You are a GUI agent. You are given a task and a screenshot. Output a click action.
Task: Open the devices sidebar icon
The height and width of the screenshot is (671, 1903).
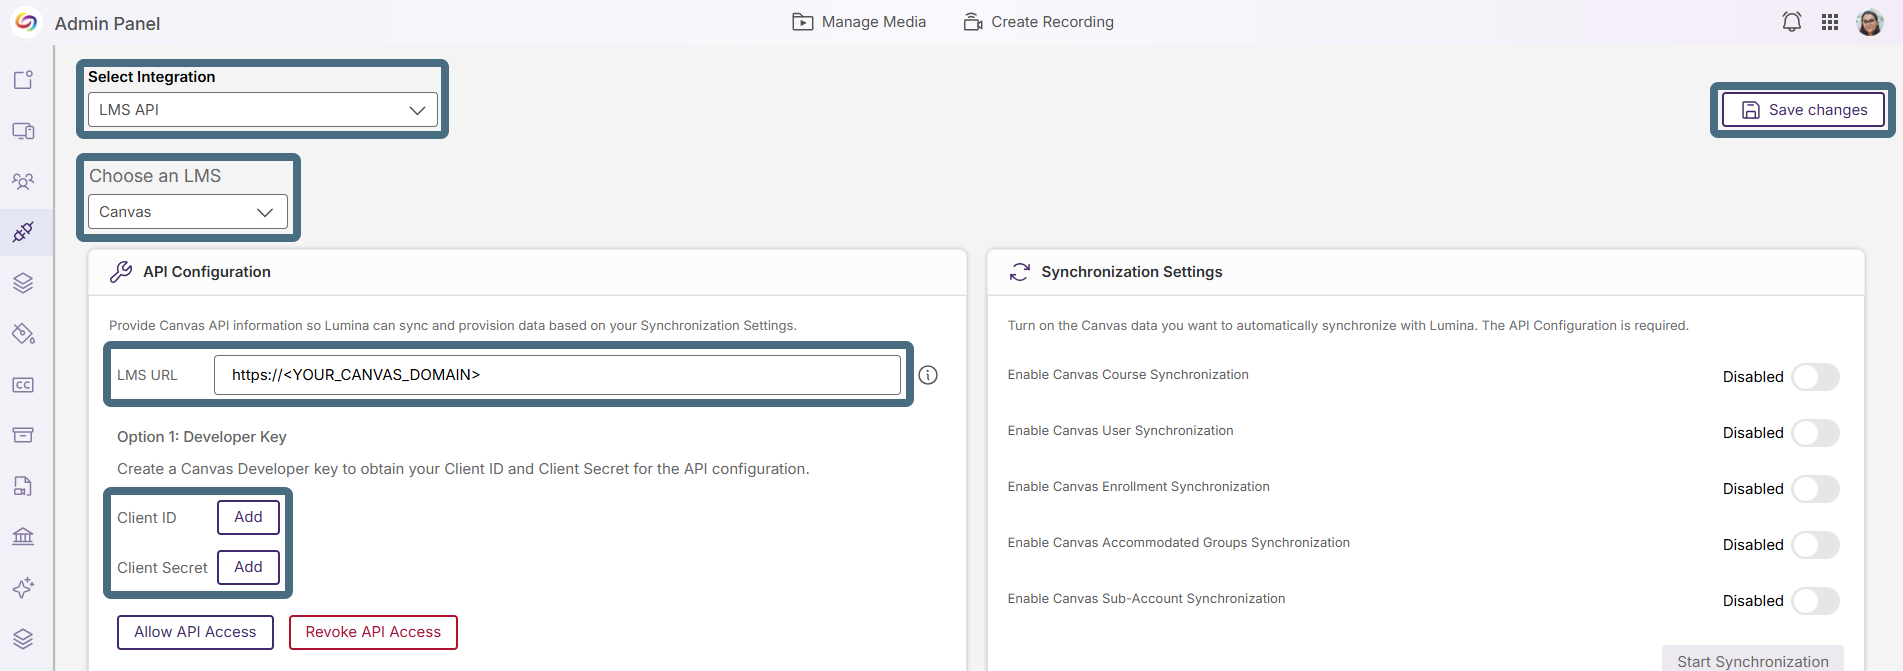click(x=23, y=131)
